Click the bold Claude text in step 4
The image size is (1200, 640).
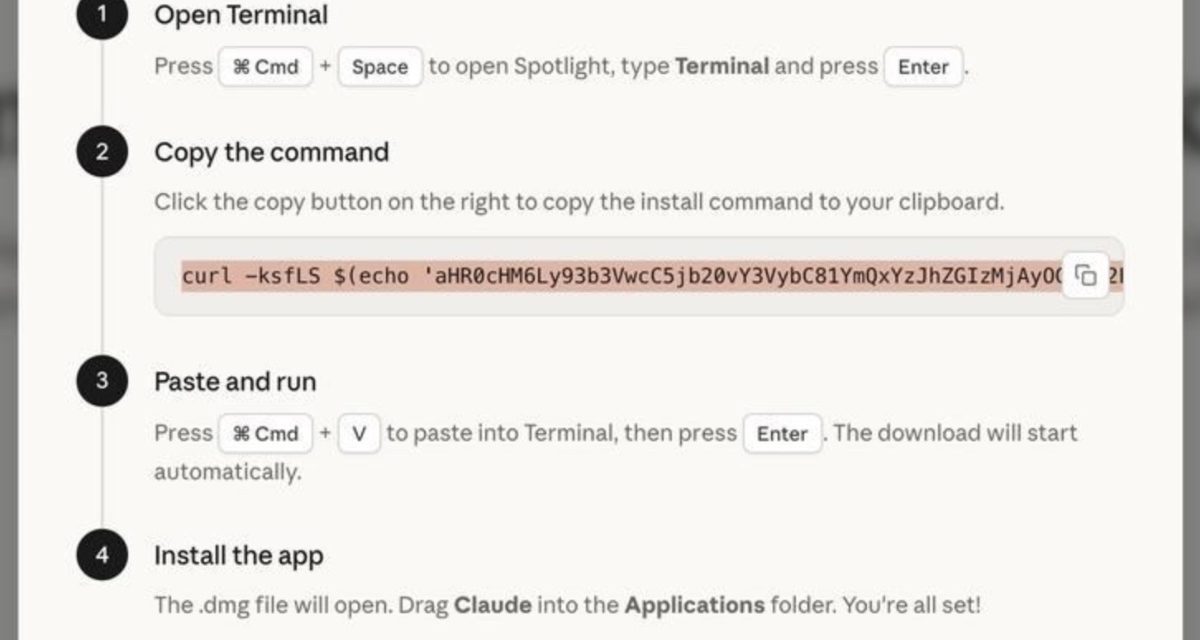(494, 605)
